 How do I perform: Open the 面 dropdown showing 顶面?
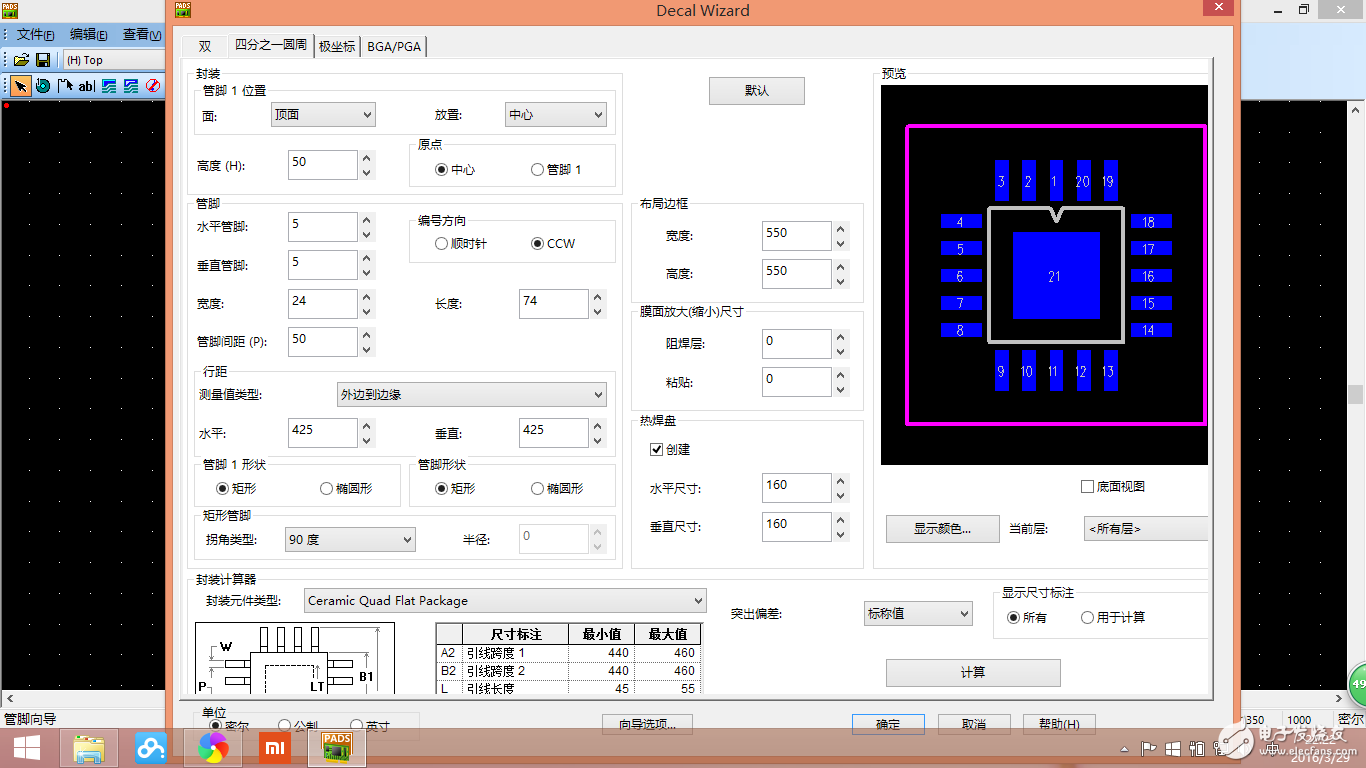point(323,115)
